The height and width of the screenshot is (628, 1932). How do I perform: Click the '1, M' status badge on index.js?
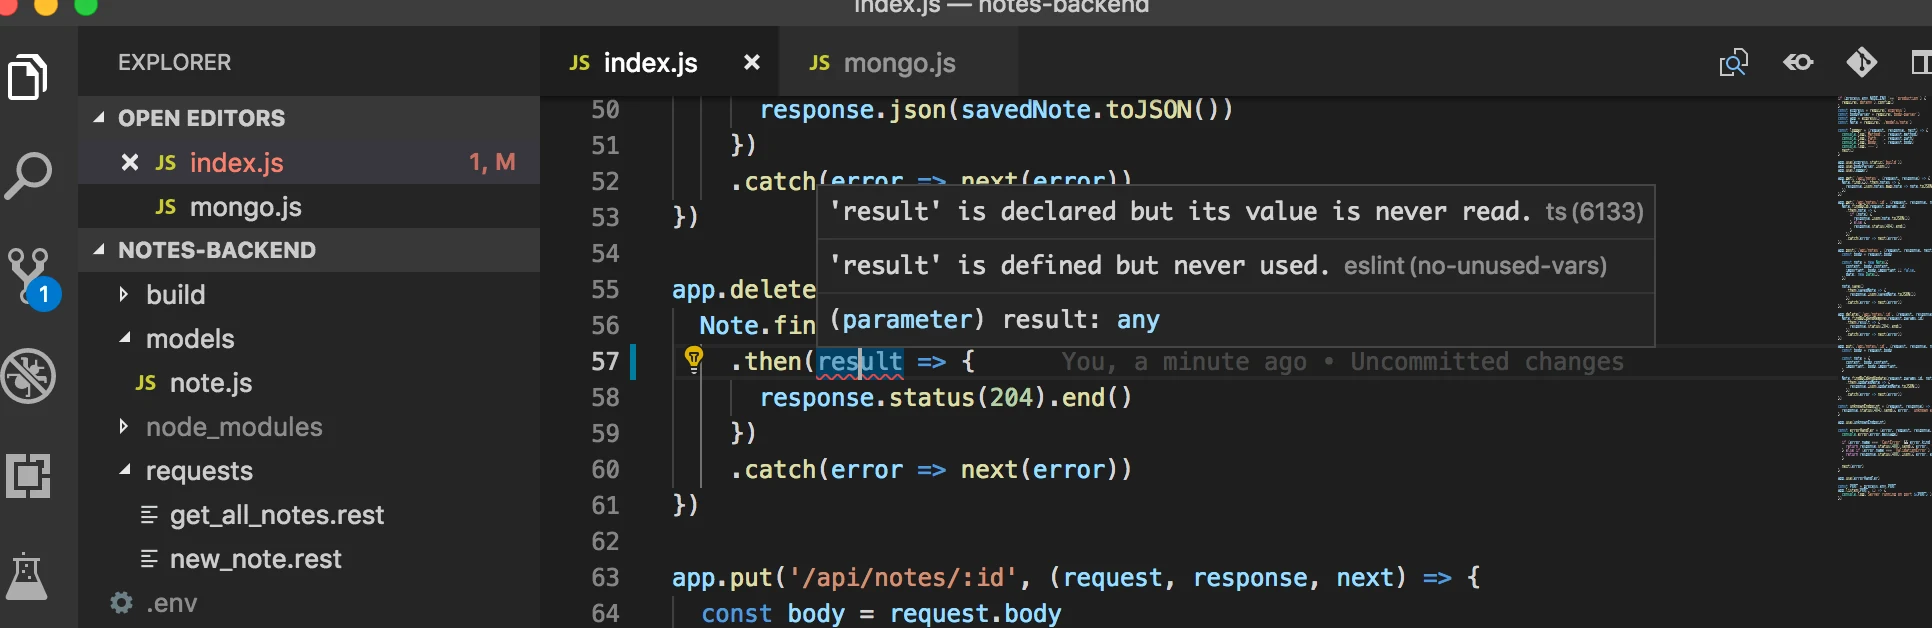click(492, 162)
